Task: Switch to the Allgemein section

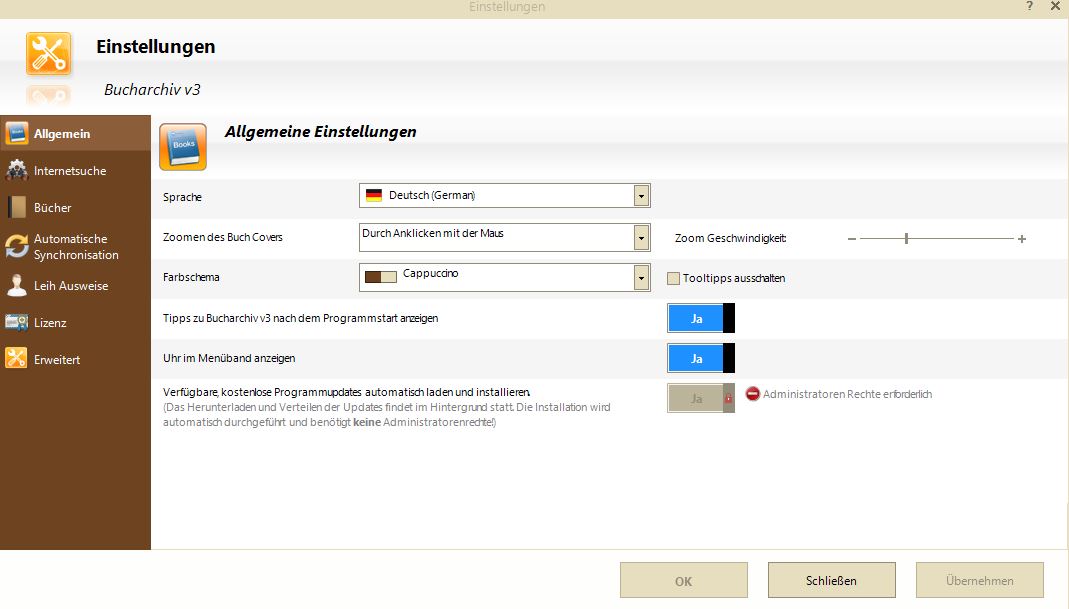Action: click(x=75, y=134)
